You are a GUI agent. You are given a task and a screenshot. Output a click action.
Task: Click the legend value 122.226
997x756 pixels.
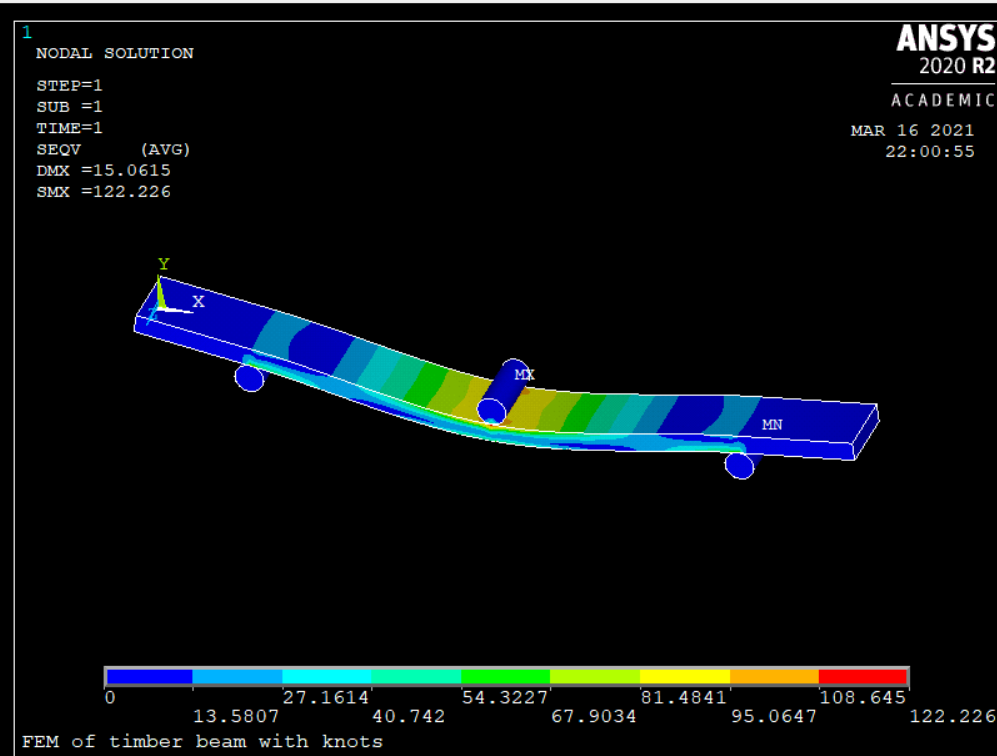[x=952, y=717]
